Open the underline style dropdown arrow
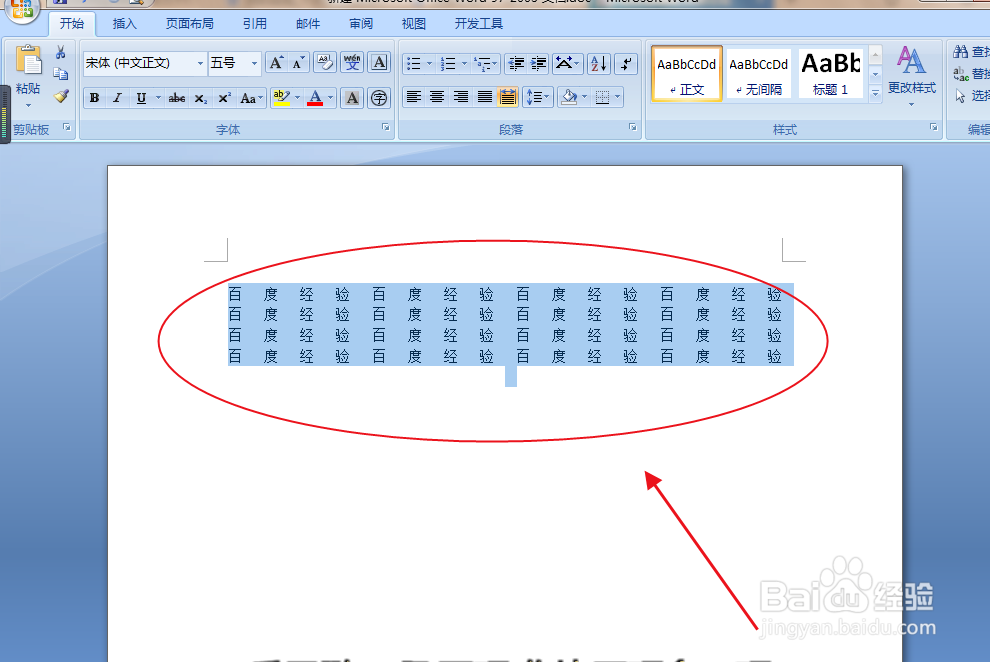The height and width of the screenshot is (662, 990). (x=158, y=98)
